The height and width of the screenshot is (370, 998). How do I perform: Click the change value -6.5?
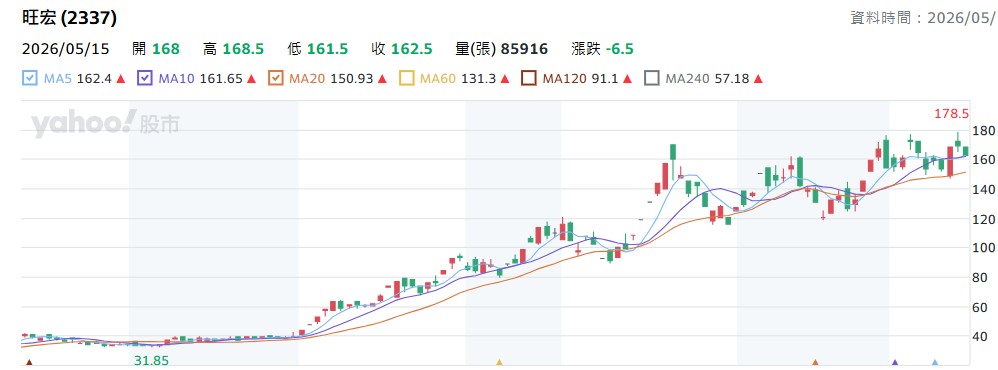(620, 49)
